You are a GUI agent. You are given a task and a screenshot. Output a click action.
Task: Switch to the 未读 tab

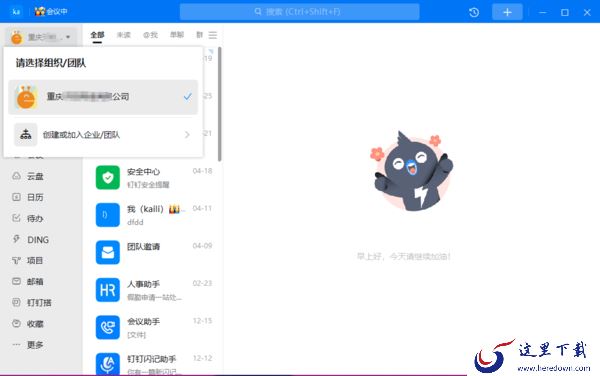pos(124,35)
